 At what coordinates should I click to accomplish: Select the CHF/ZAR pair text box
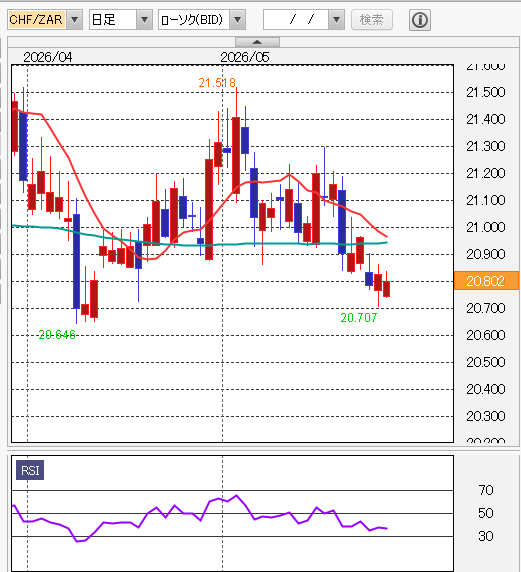click(36, 20)
